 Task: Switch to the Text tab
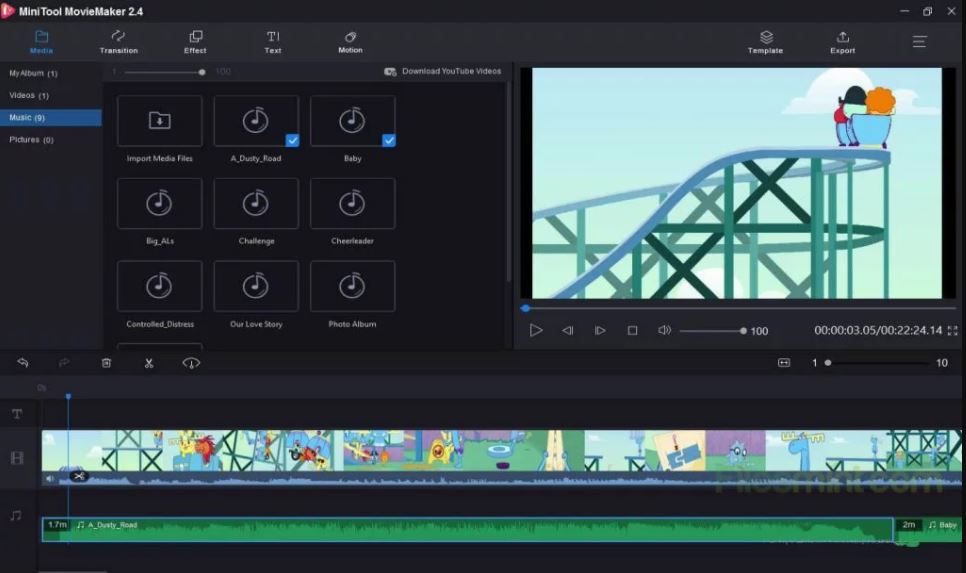click(x=273, y=42)
